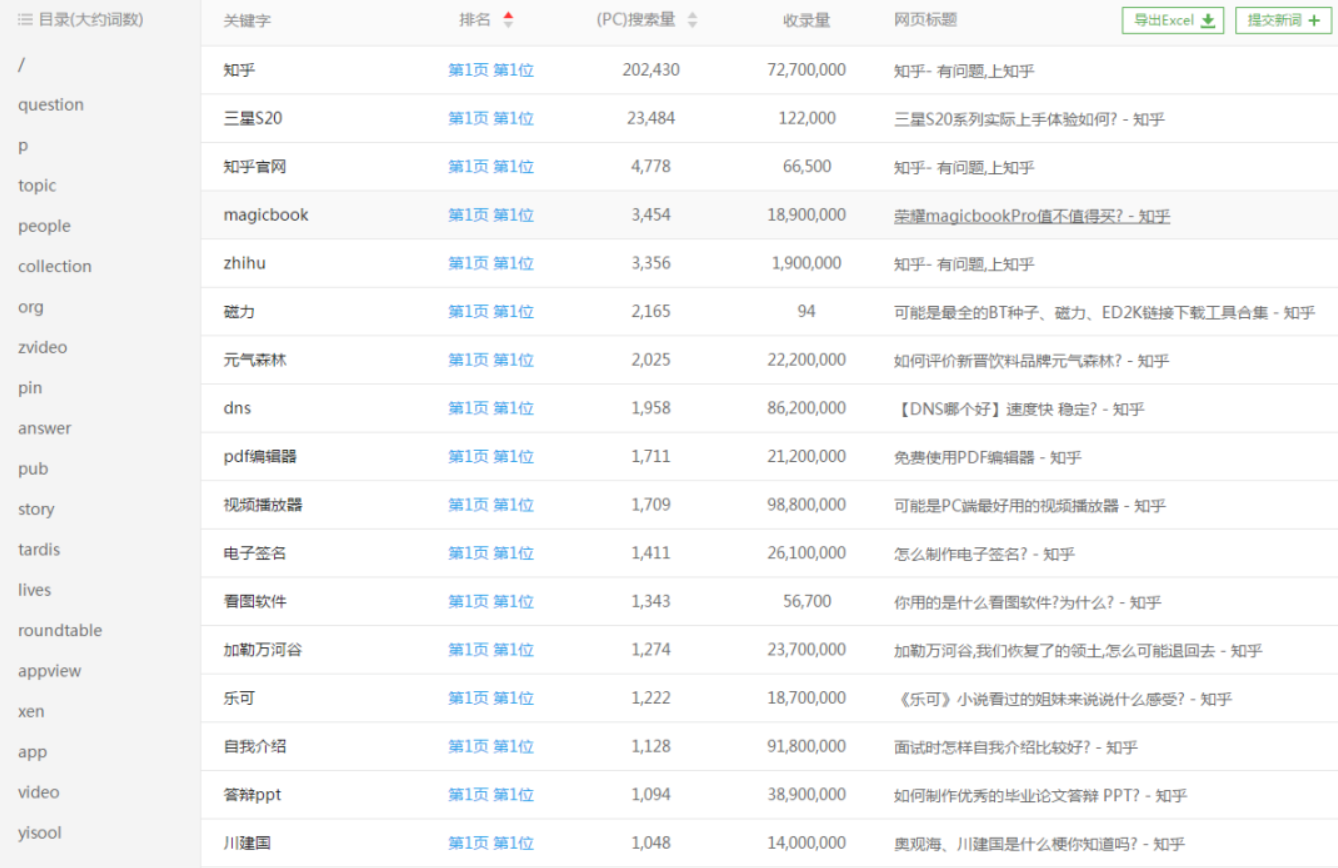Click the indexed count 72,700,000
This screenshot has width=1338, height=868.
[x=807, y=70]
